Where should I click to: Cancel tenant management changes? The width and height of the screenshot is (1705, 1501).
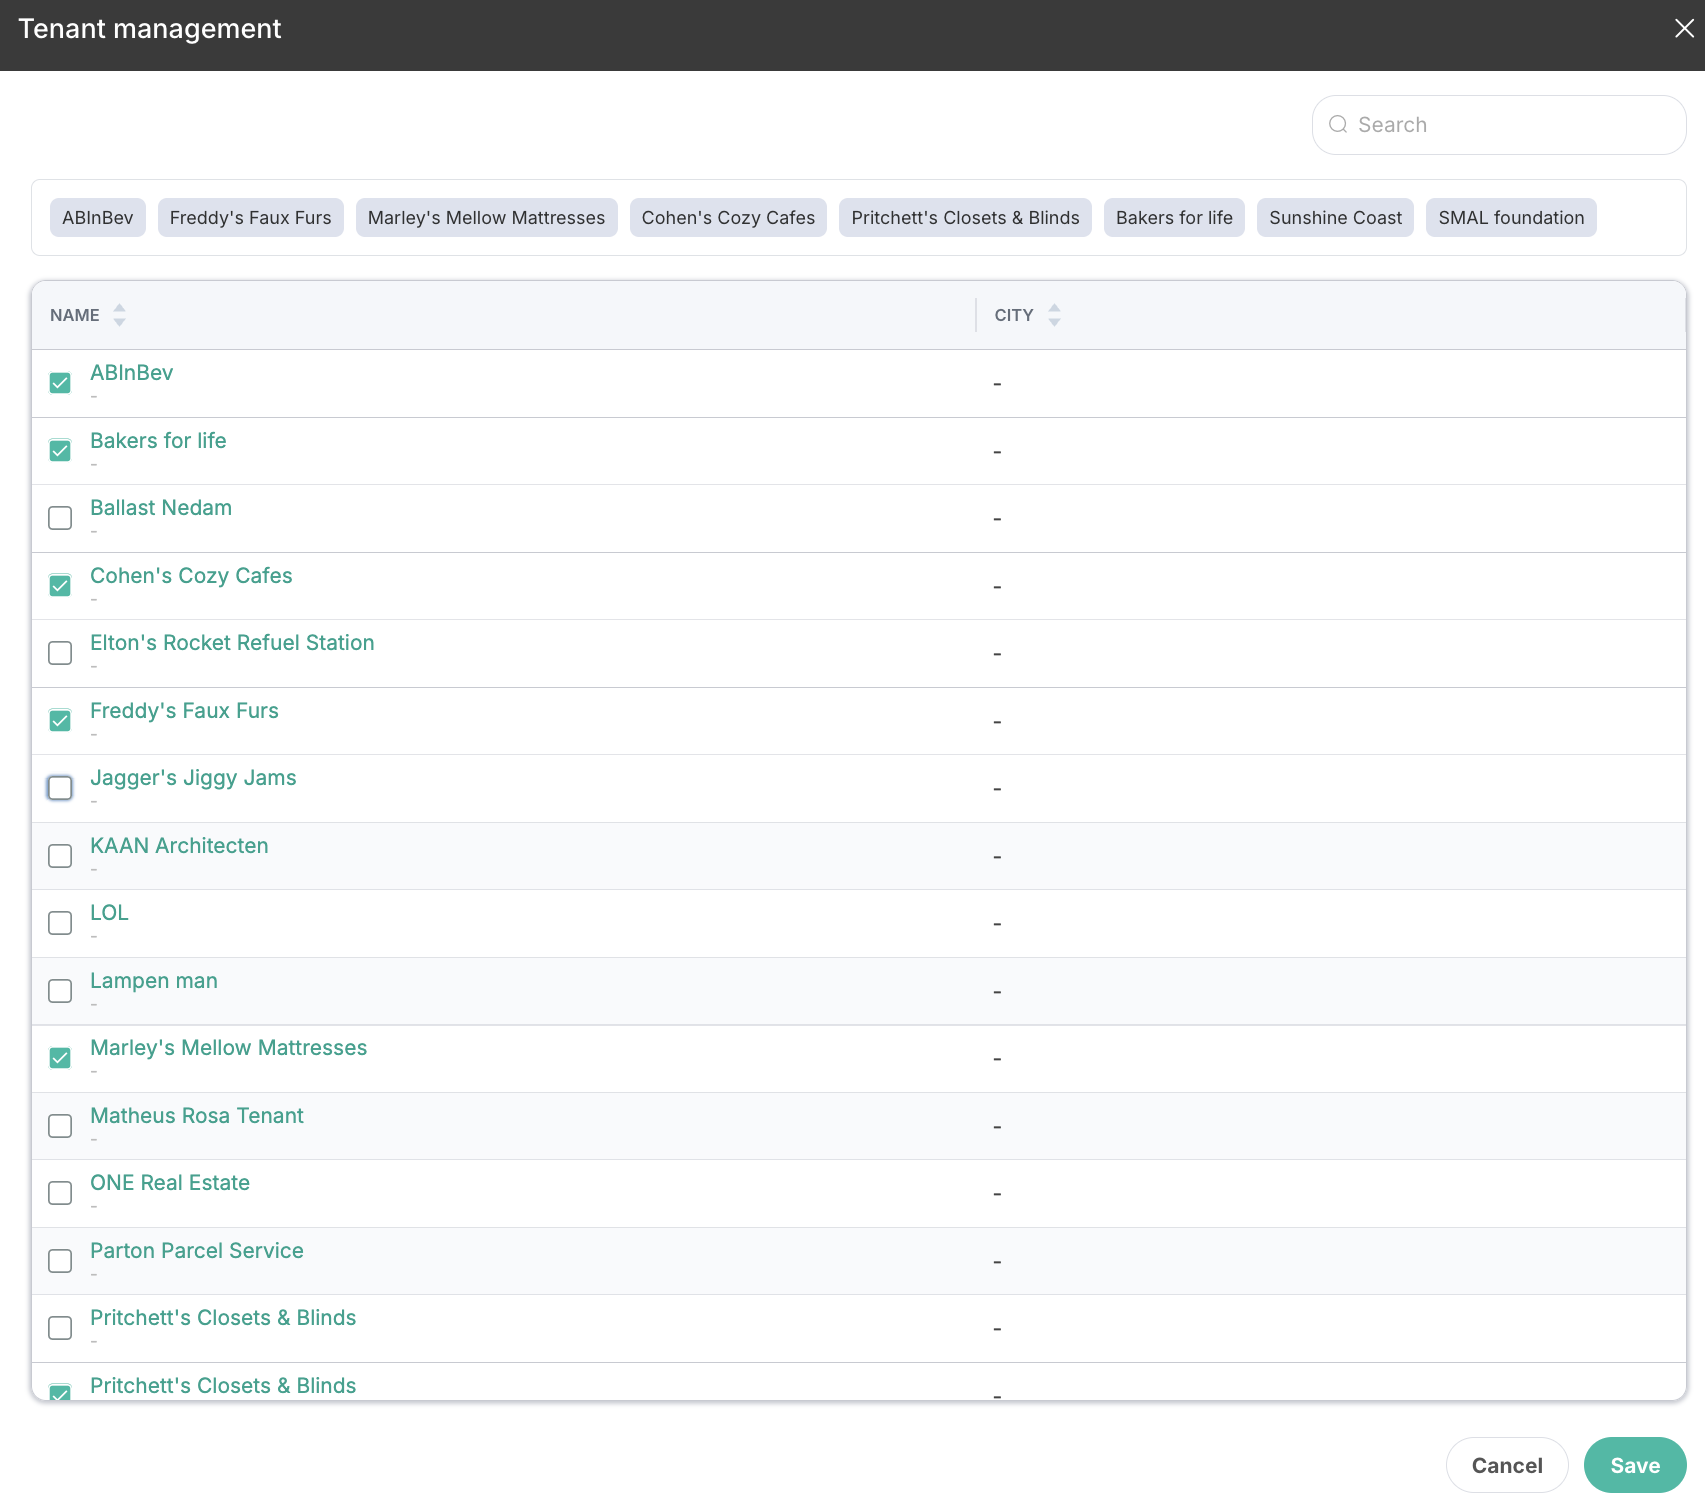(1507, 1465)
